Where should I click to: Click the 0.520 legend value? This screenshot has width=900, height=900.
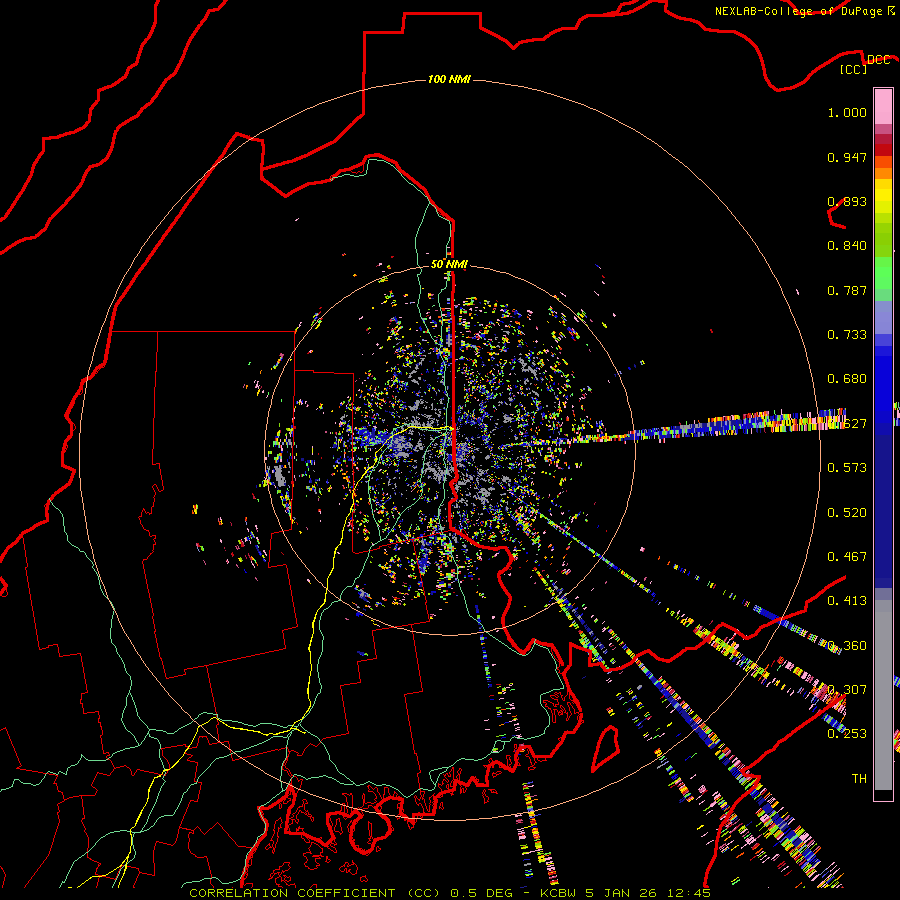pyautogui.click(x=847, y=513)
